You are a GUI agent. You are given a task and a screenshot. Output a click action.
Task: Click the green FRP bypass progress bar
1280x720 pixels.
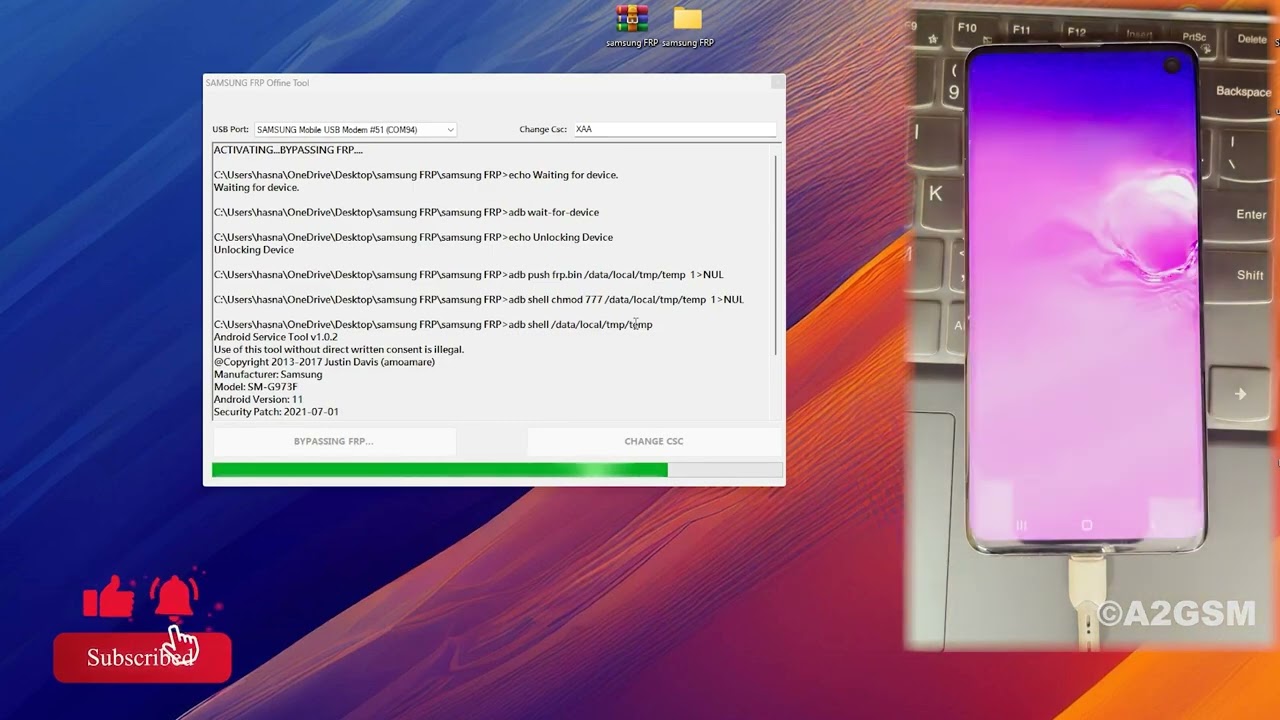pos(497,470)
